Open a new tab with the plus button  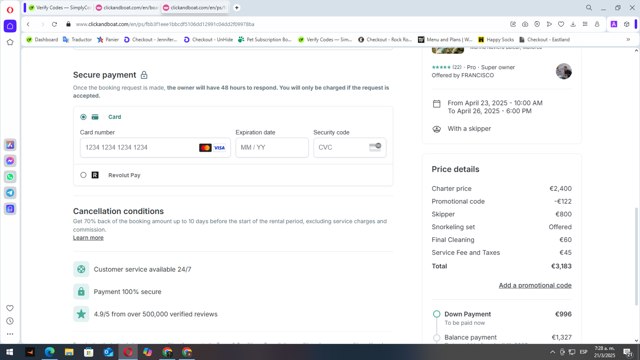236,8
